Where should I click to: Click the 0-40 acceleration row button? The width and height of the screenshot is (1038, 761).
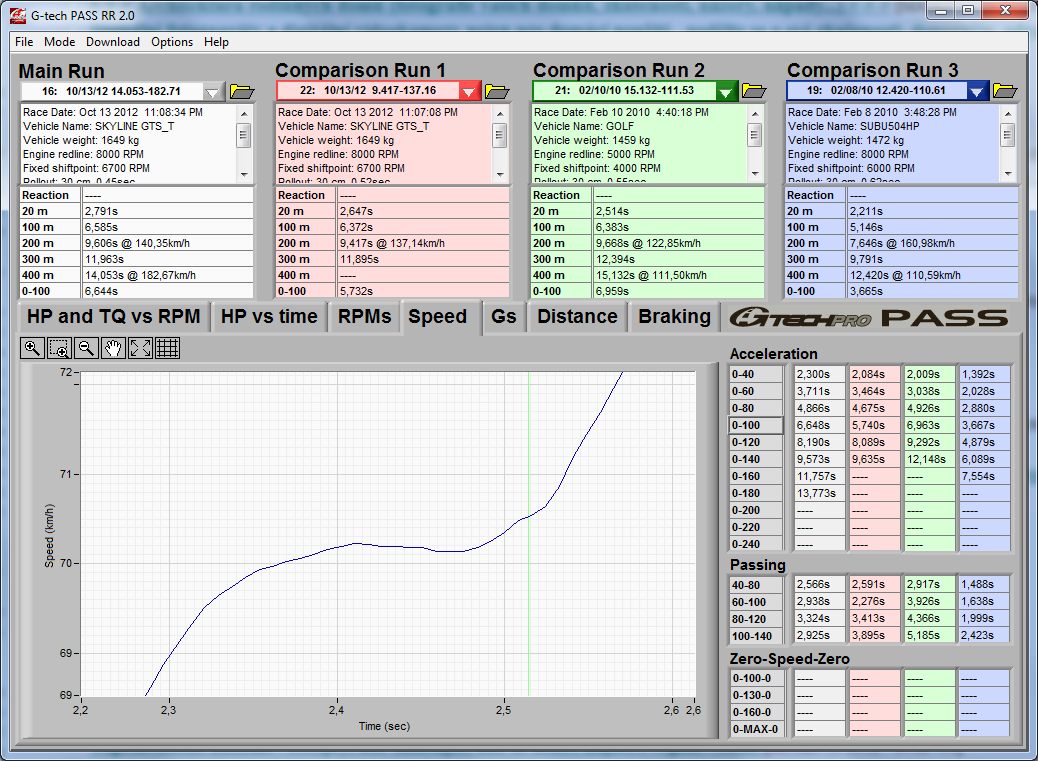[x=756, y=374]
